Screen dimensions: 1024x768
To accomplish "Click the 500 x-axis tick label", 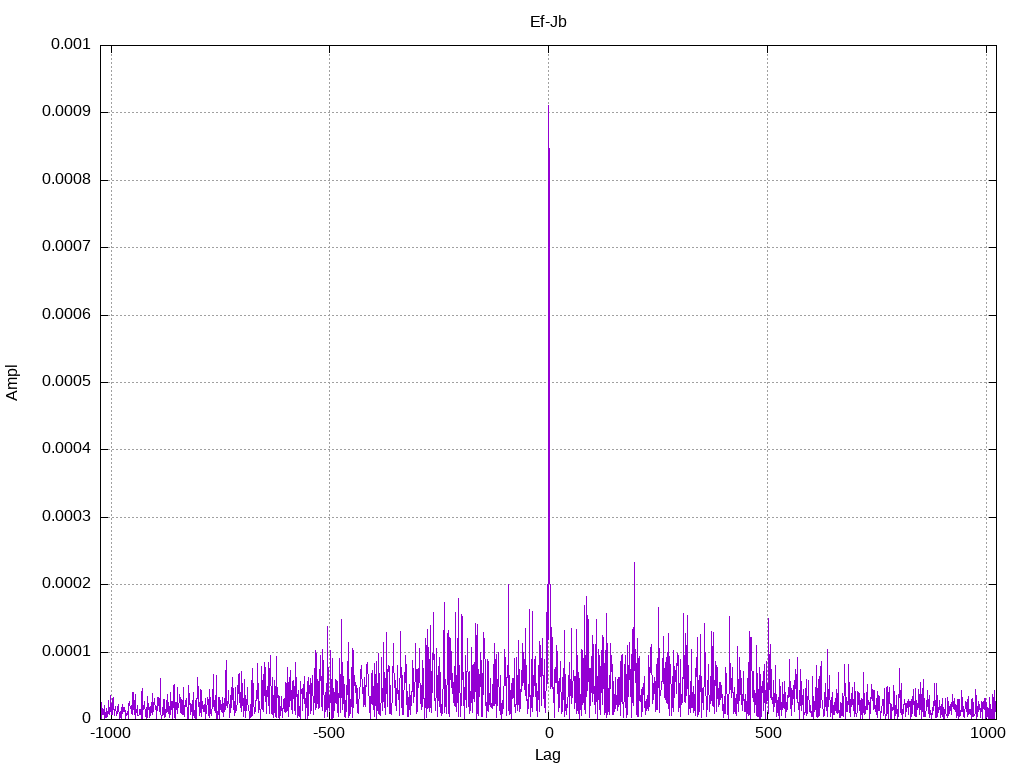I will click(x=768, y=733).
